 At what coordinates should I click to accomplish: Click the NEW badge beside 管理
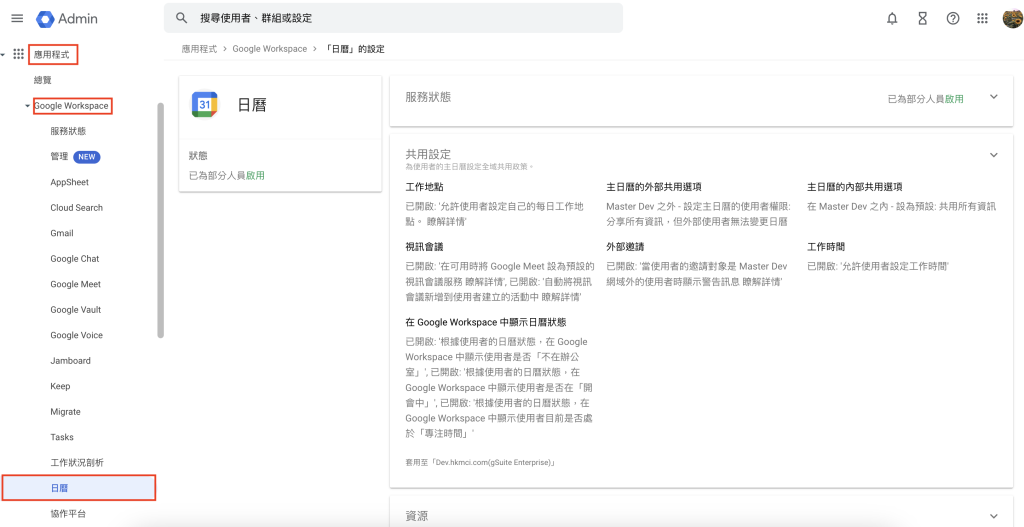tap(87, 157)
